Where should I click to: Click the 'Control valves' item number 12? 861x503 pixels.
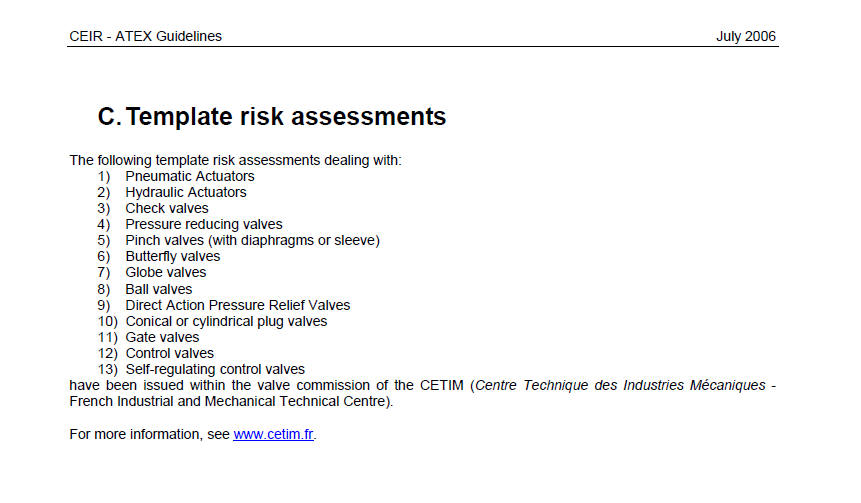tap(170, 353)
